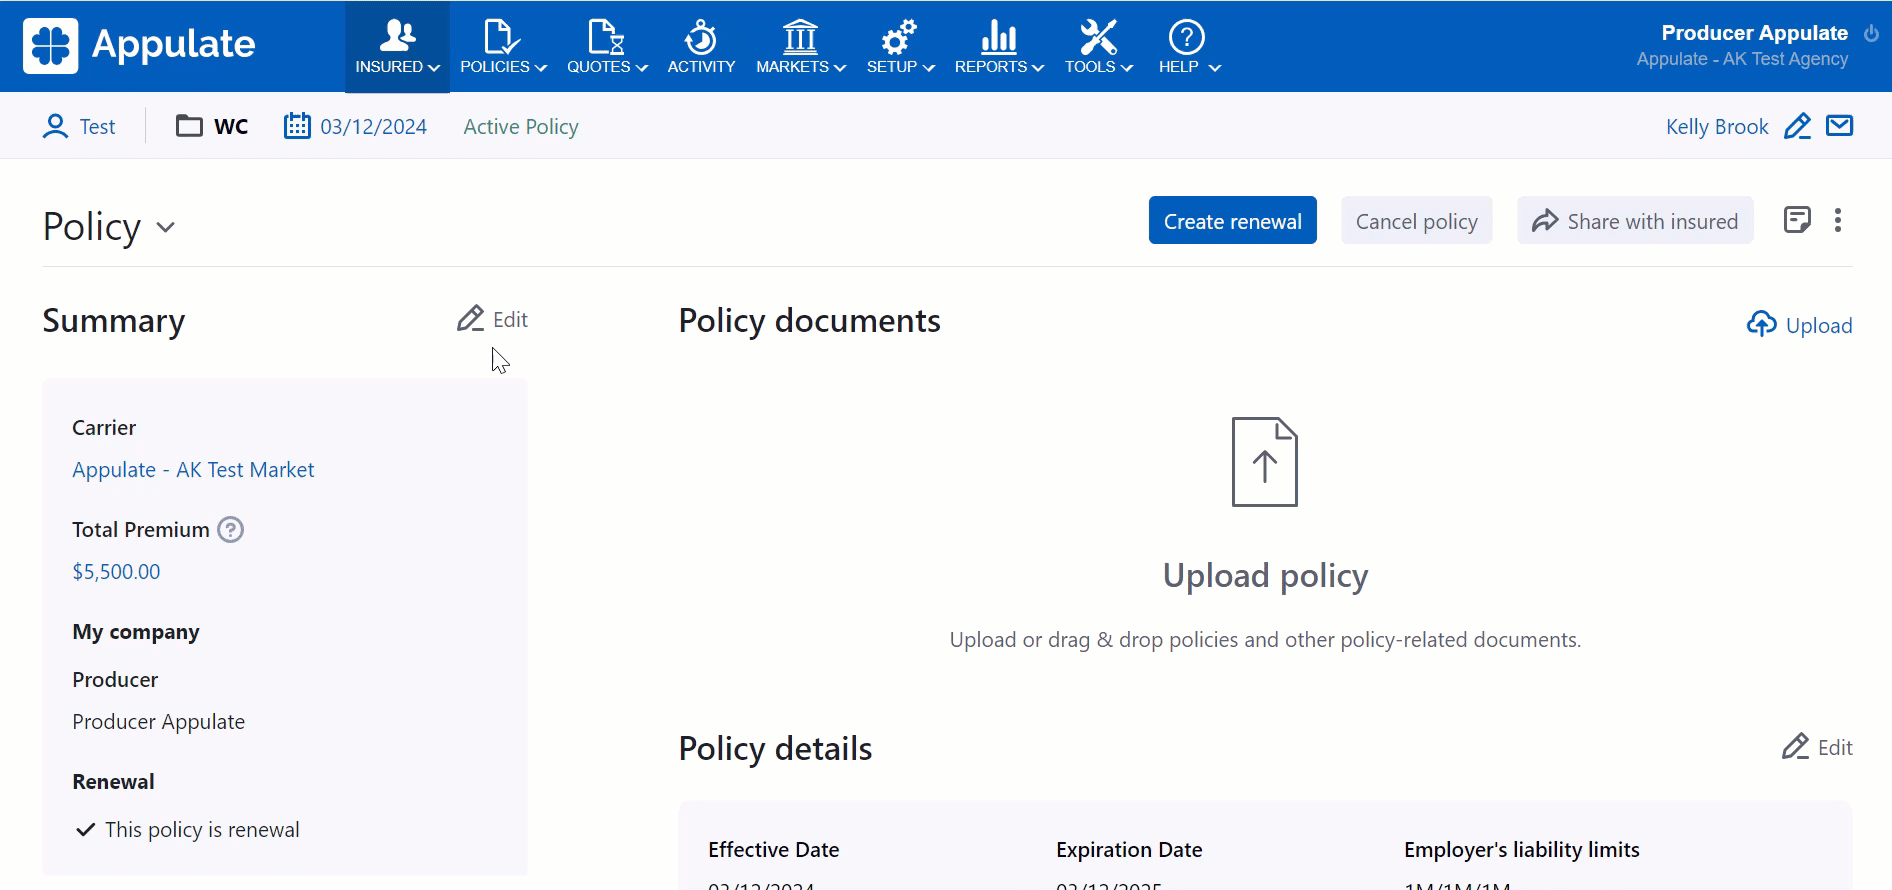Viewport: 1892px width, 890px height.
Task: Click the Cancel policy button
Action: click(x=1416, y=221)
